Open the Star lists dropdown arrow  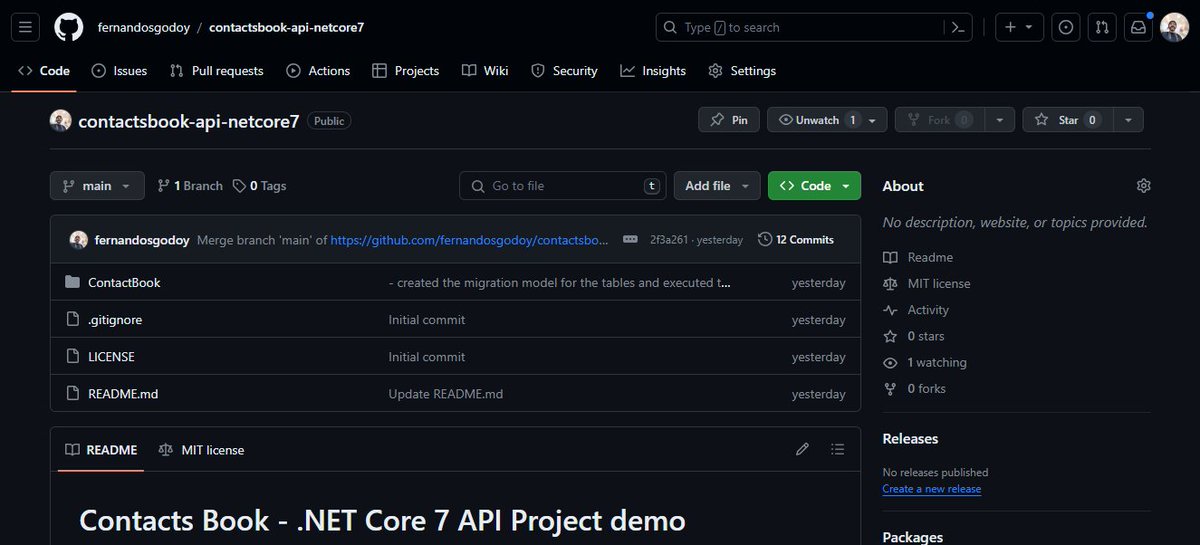click(1128, 120)
